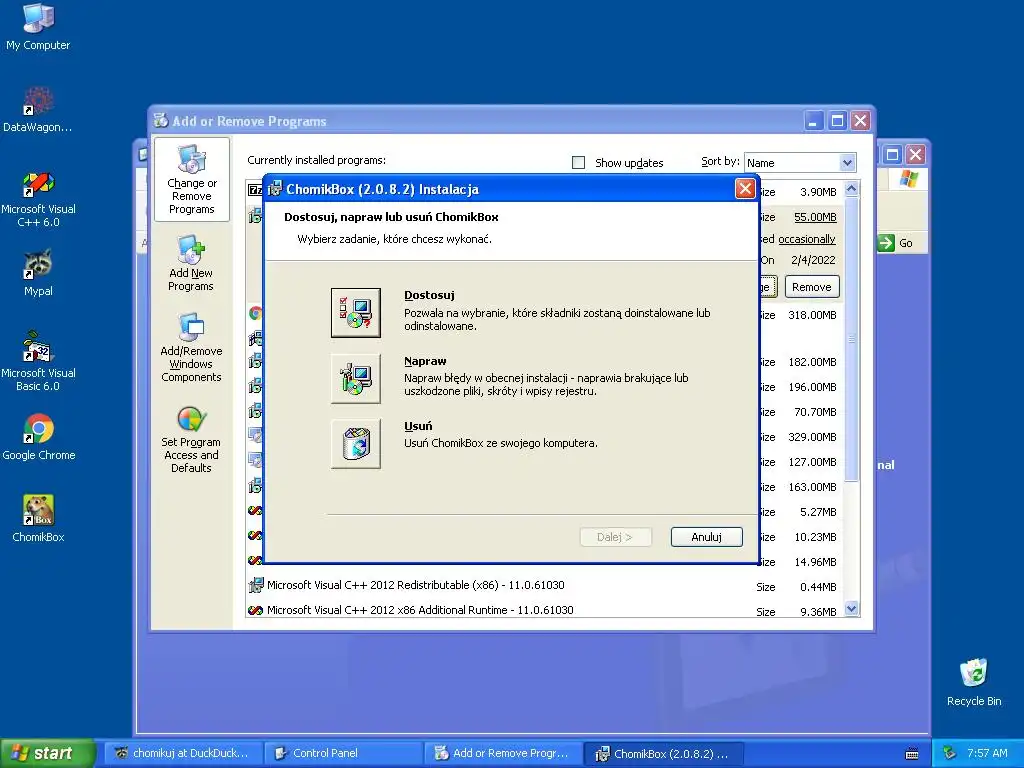Select the Usuń uninstall icon button
Viewport: 1024px width, 768px height.
[x=355, y=444]
